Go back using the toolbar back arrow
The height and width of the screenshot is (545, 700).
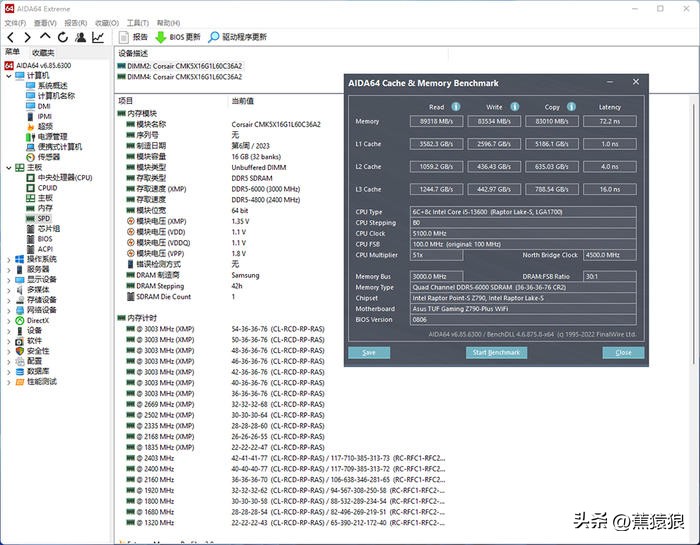pyautogui.click(x=11, y=37)
